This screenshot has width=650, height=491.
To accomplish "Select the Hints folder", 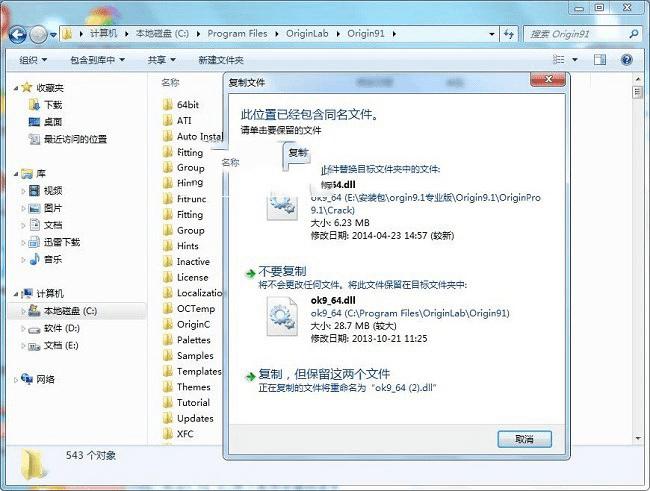I will pos(187,246).
